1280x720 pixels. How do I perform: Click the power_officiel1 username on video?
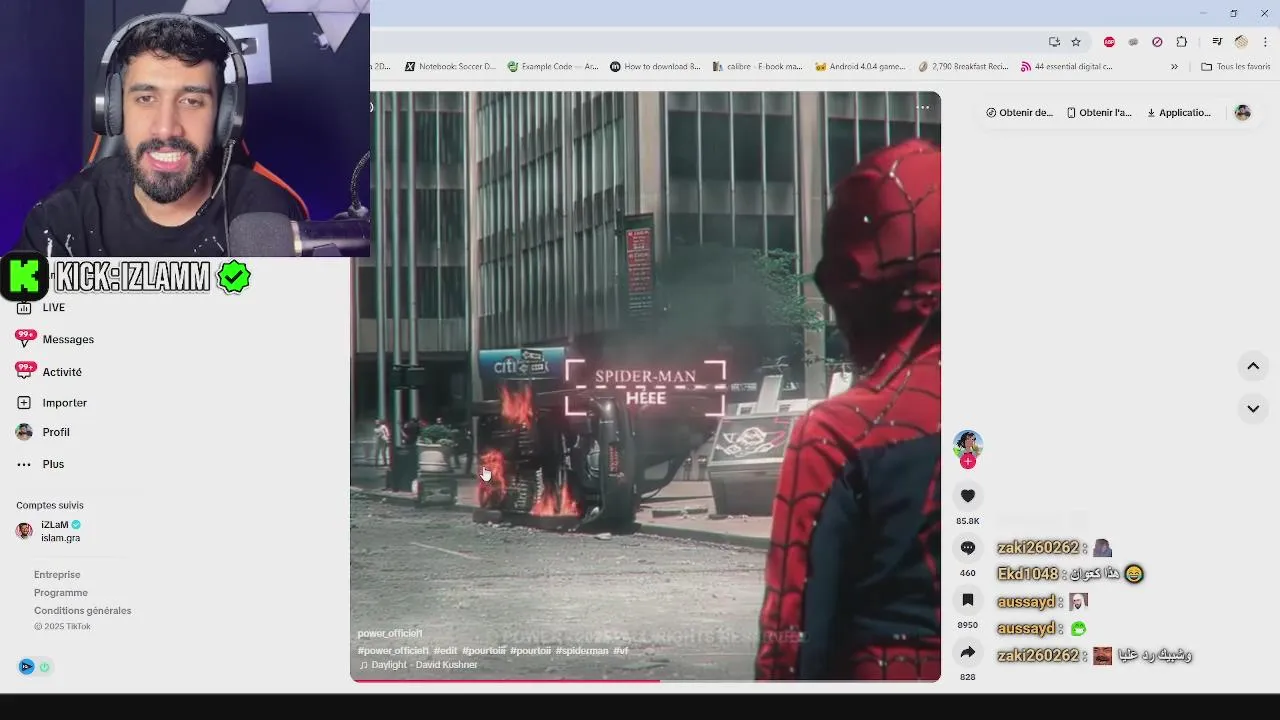pyautogui.click(x=390, y=634)
